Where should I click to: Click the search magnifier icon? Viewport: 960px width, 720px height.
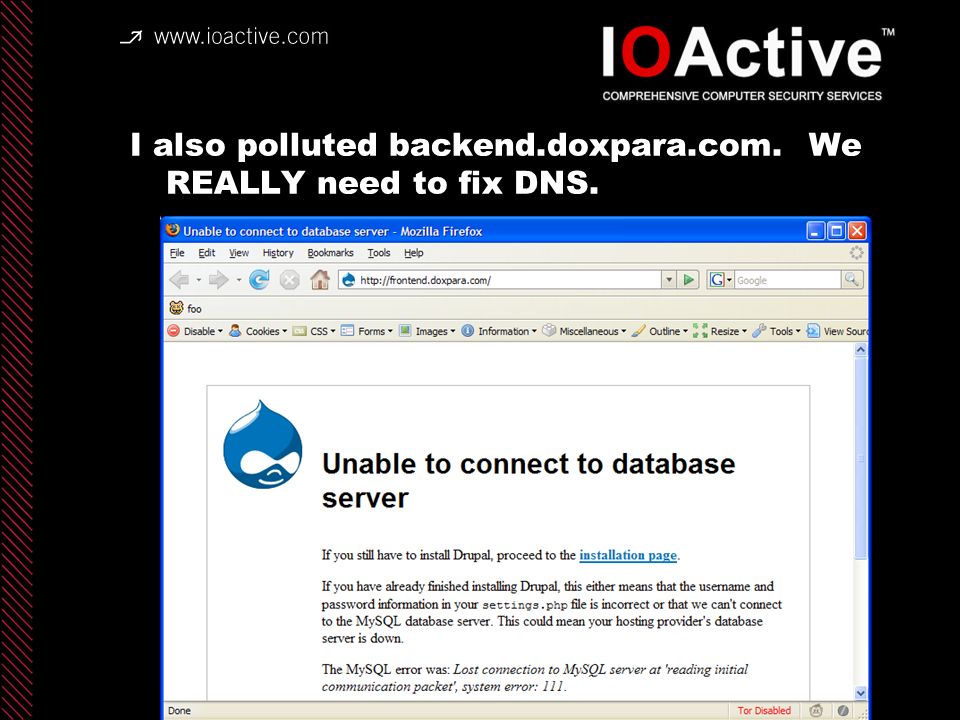coord(852,280)
